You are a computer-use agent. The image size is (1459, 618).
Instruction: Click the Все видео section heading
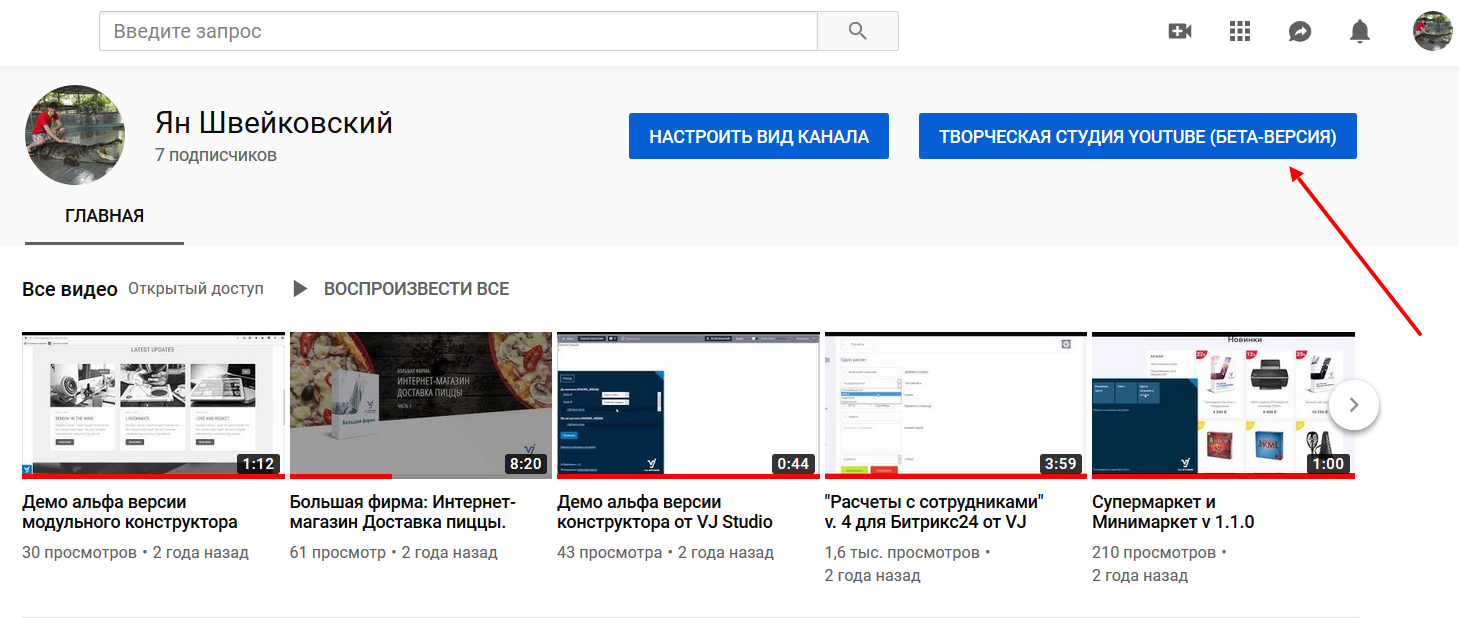70,289
